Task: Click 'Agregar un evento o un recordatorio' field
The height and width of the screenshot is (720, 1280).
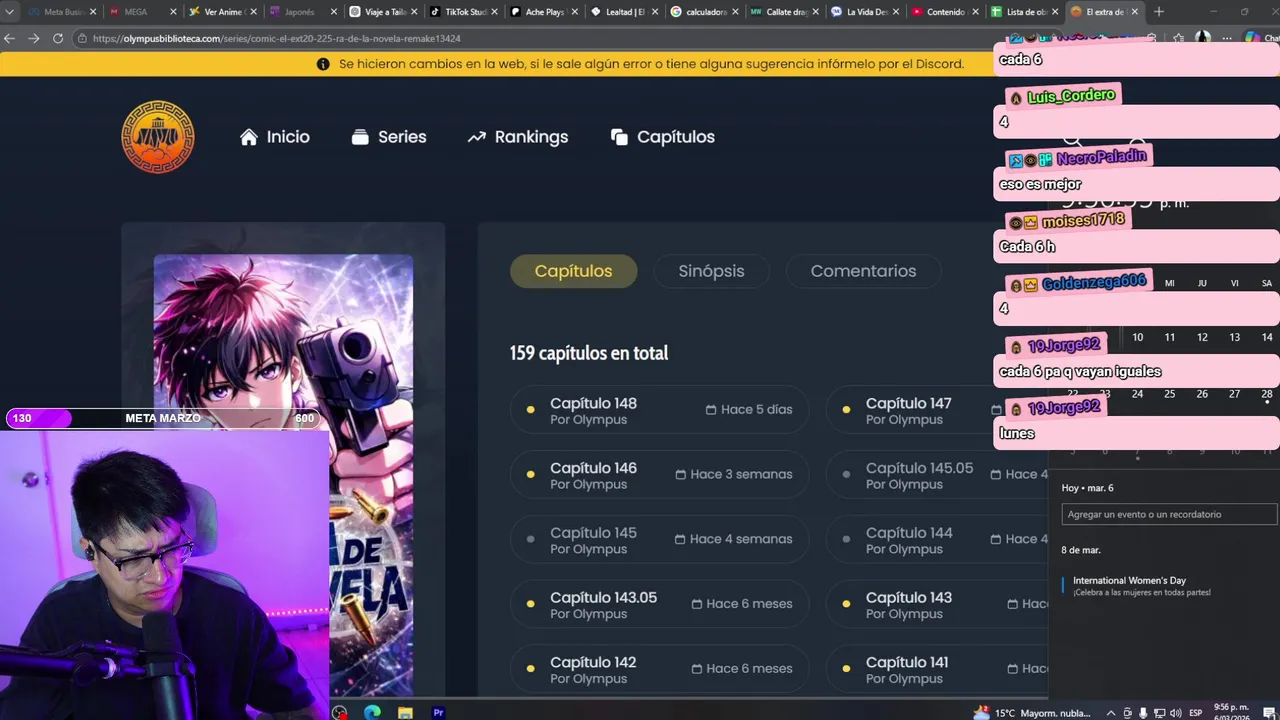Action: point(1169,514)
